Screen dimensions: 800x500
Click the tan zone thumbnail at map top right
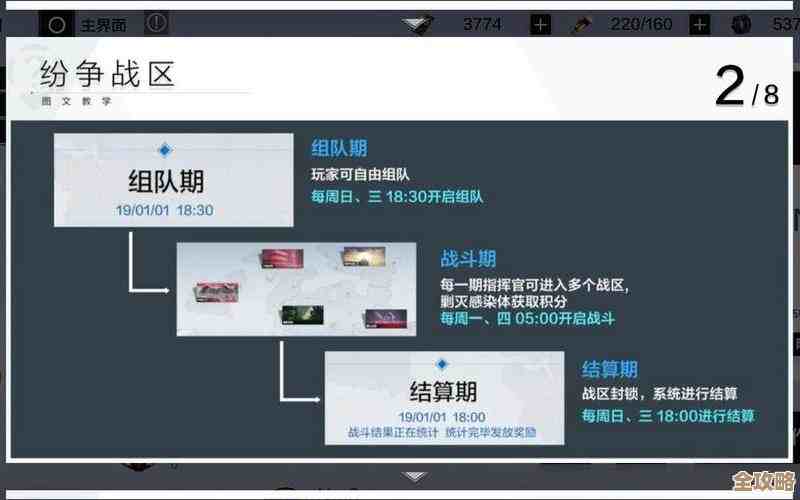(364, 256)
